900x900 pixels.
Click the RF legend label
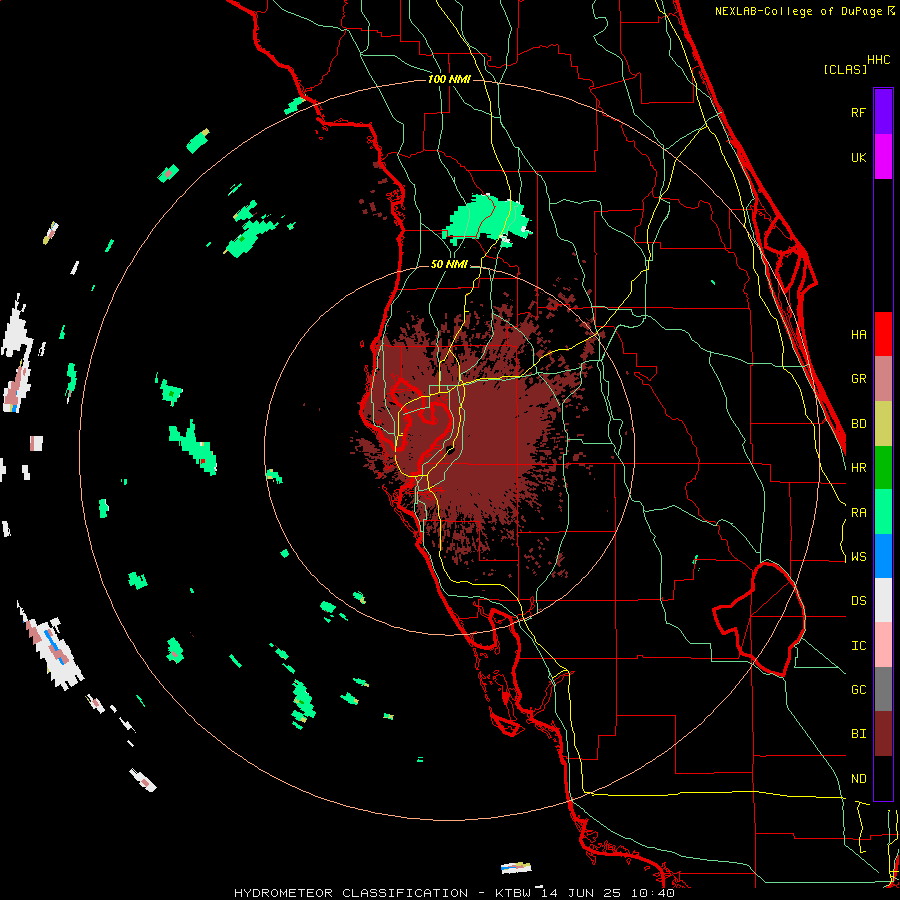(858, 113)
